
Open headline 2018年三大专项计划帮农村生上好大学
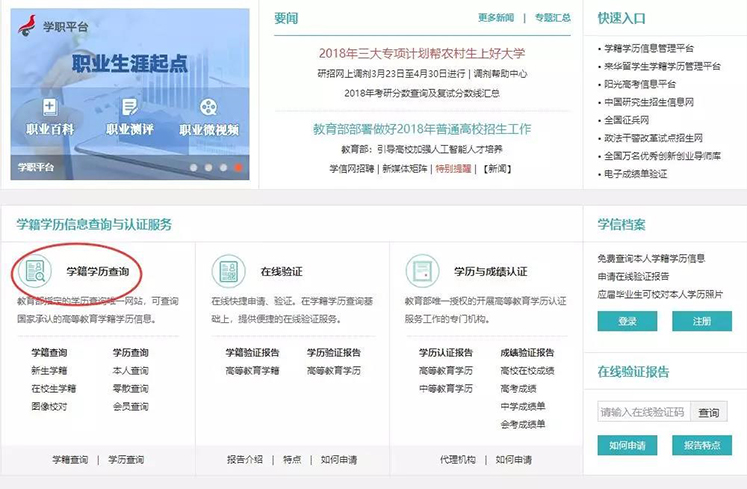tap(421, 53)
